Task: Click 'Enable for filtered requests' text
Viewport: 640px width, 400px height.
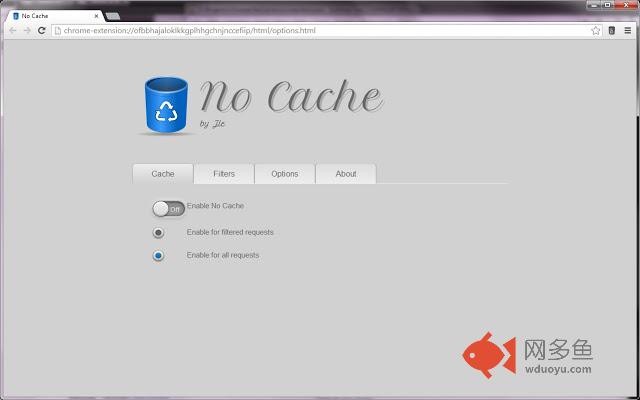Action: point(230,232)
